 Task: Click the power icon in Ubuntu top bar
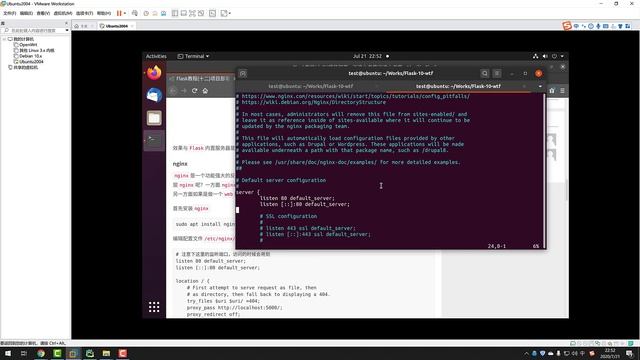554,56
